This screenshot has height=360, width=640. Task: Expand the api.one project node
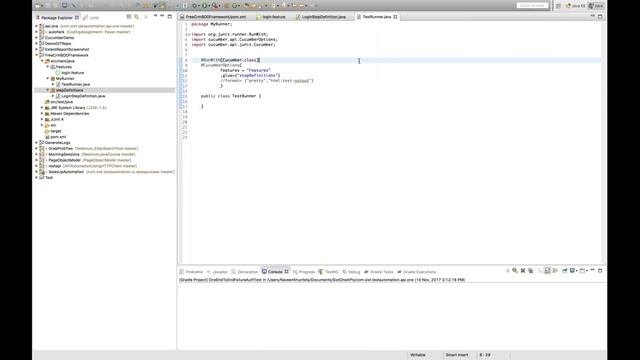click(x=36, y=26)
